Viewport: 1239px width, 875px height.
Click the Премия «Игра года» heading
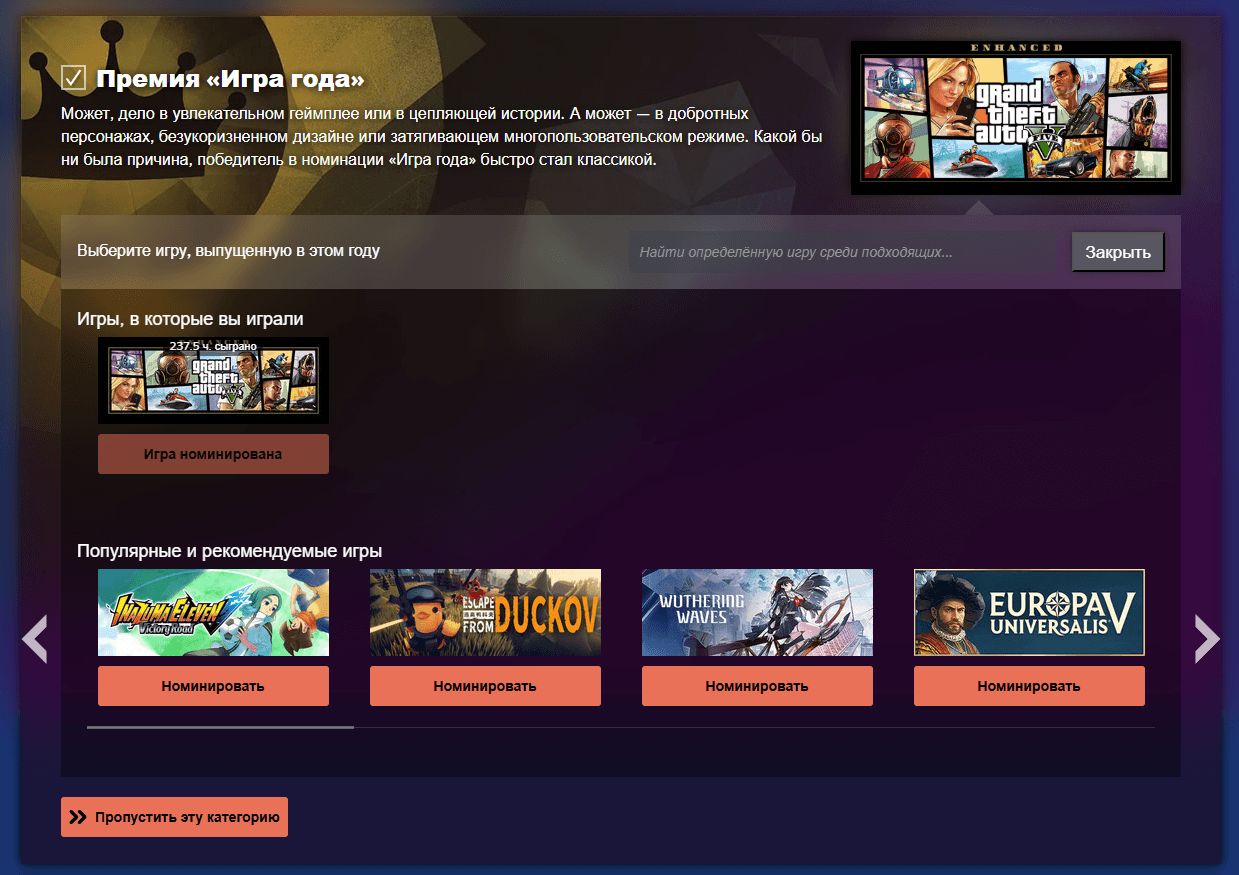point(230,78)
